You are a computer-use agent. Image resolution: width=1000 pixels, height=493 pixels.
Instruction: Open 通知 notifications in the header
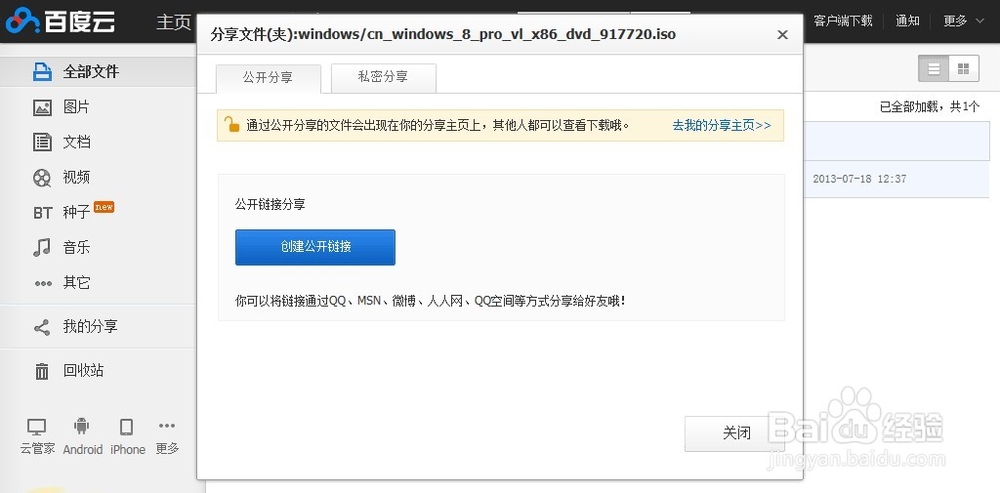pos(907,21)
